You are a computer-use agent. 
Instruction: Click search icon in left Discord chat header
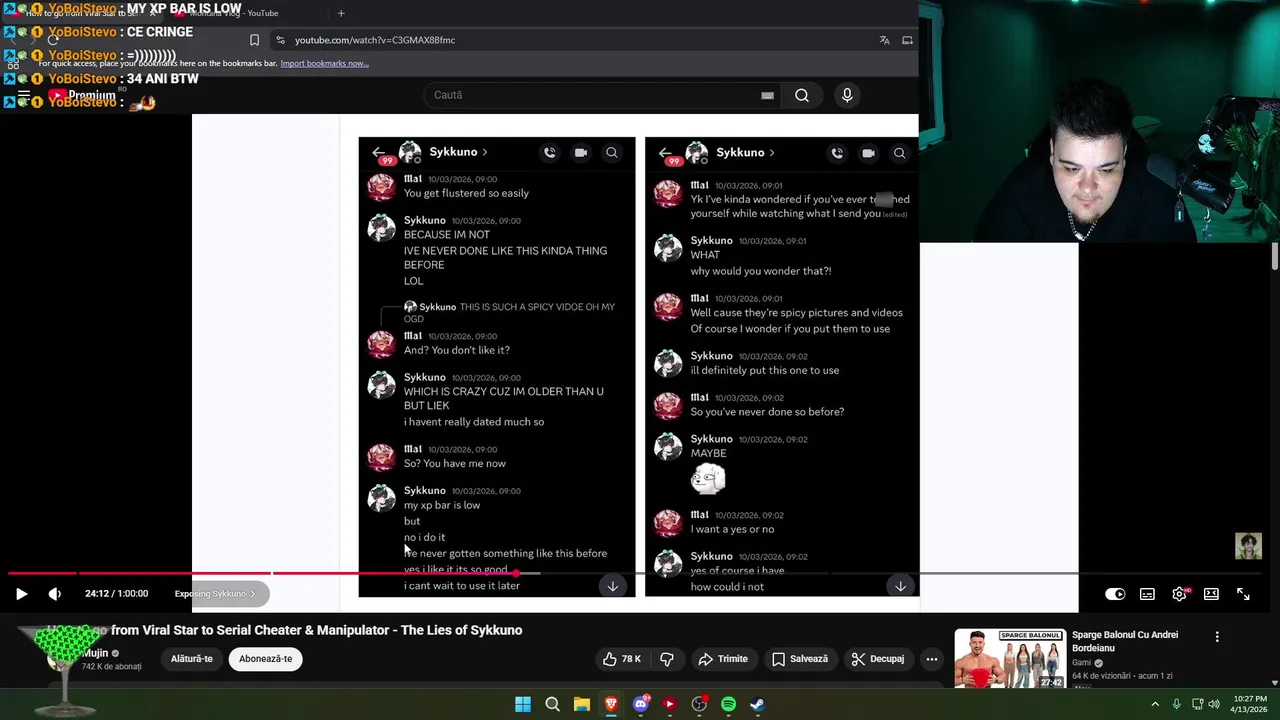click(x=612, y=153)
